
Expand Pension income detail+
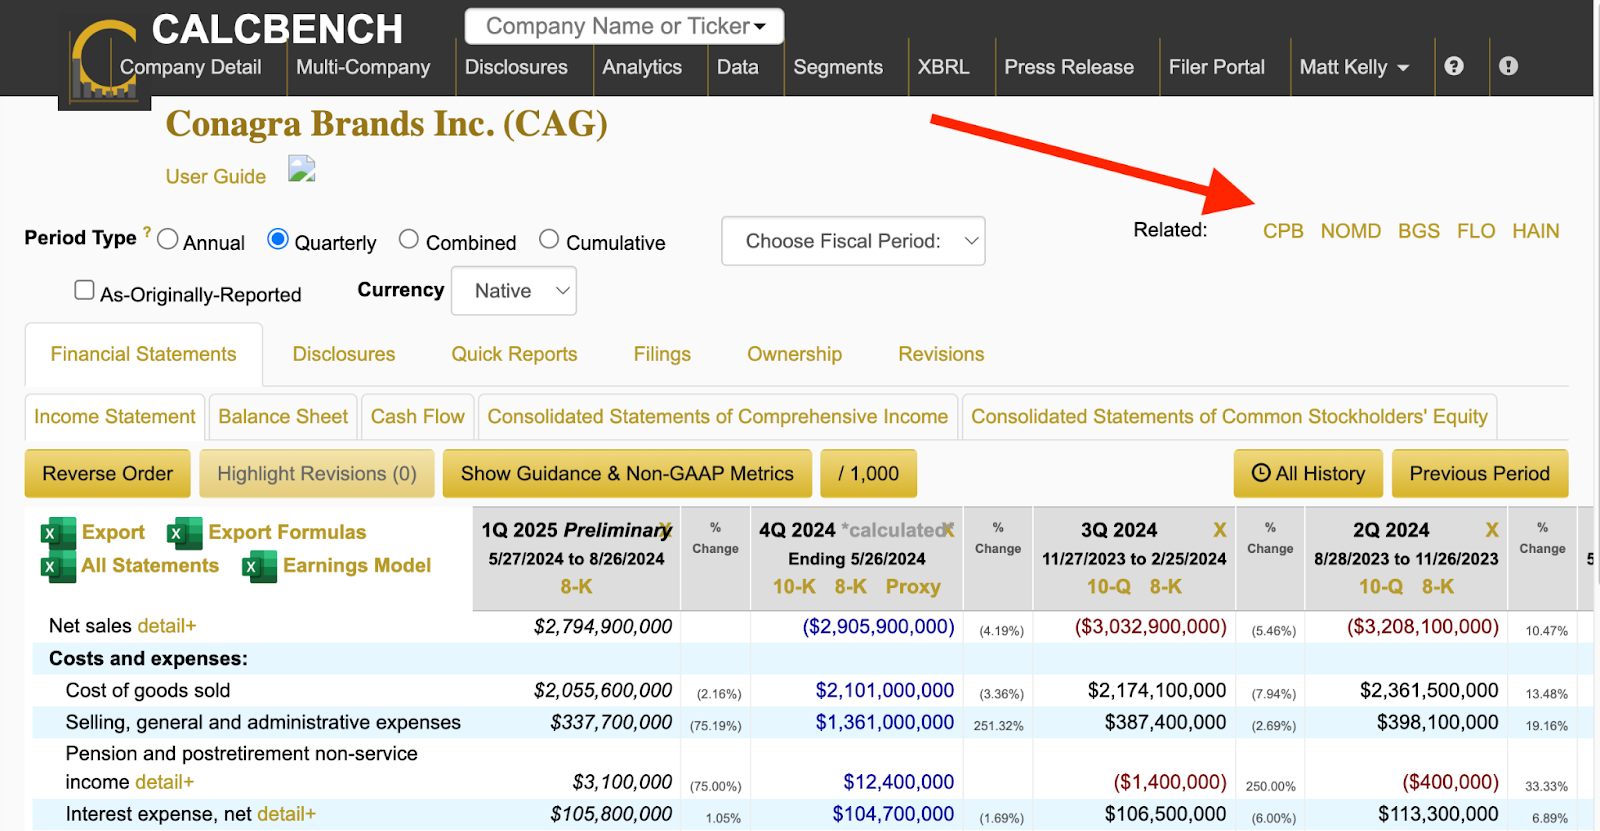[165, 782]
